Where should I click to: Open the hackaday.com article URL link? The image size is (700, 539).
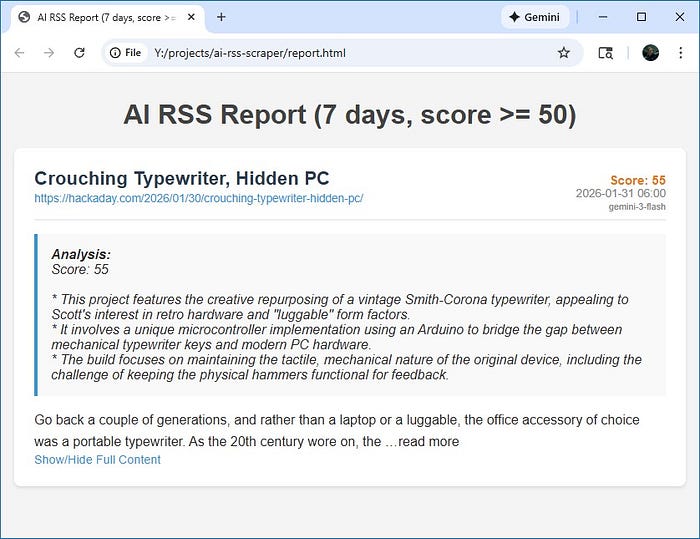pyautogui.click(x=198, y=198)
